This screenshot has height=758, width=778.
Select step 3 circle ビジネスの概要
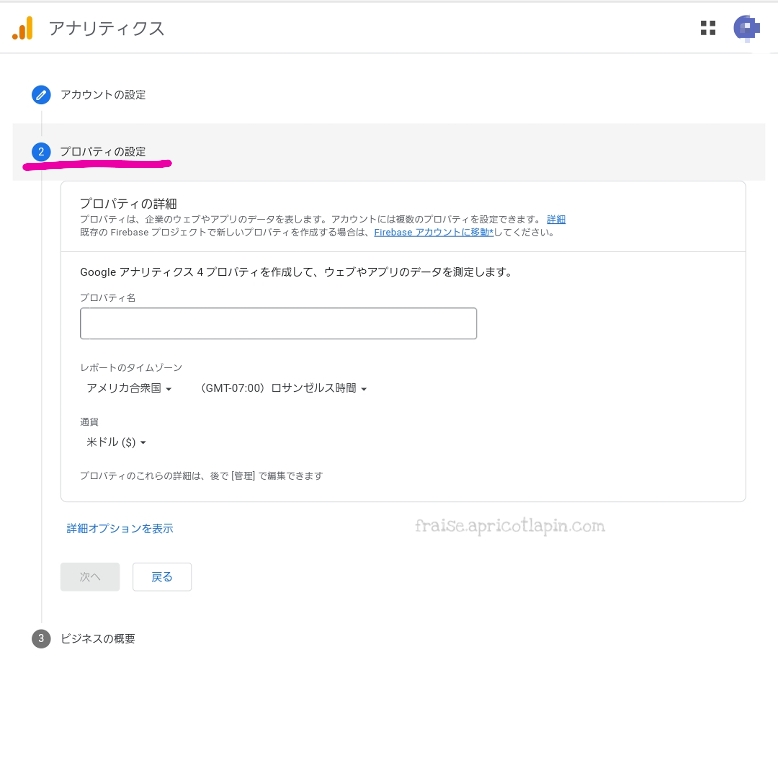point(41,638)
